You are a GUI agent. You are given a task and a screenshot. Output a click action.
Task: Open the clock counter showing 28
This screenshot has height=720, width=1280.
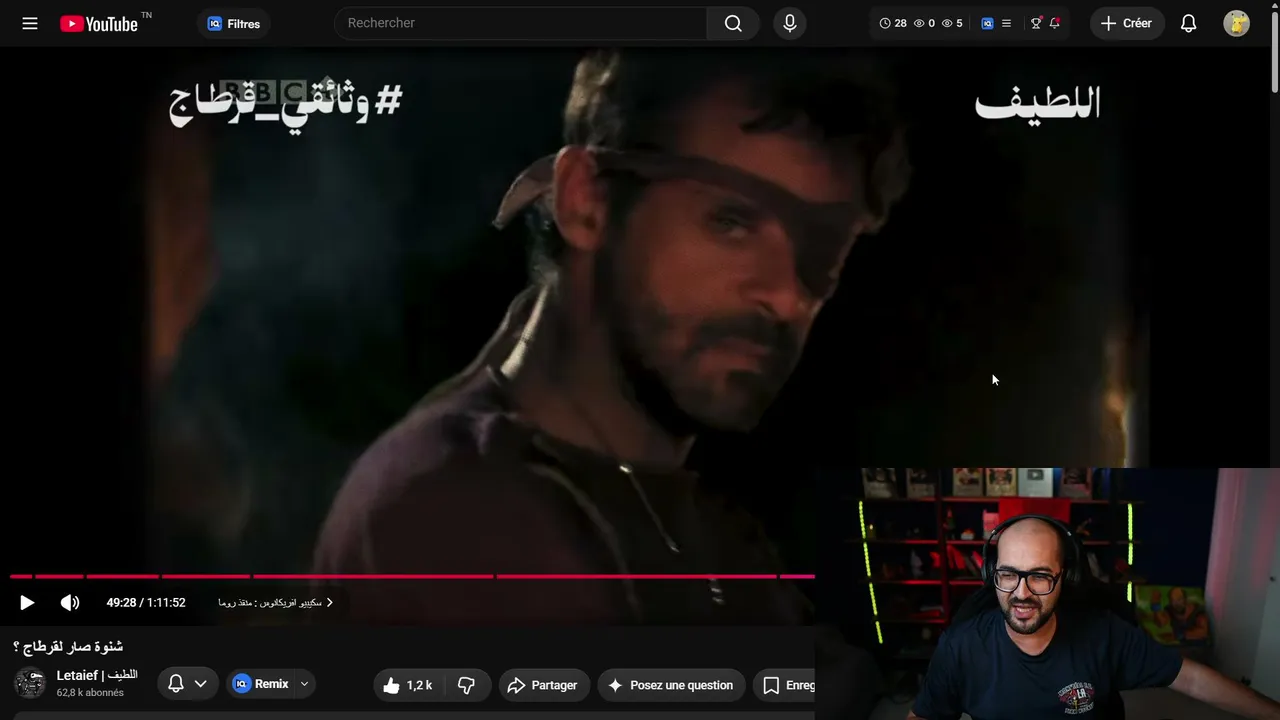[893, 23]
